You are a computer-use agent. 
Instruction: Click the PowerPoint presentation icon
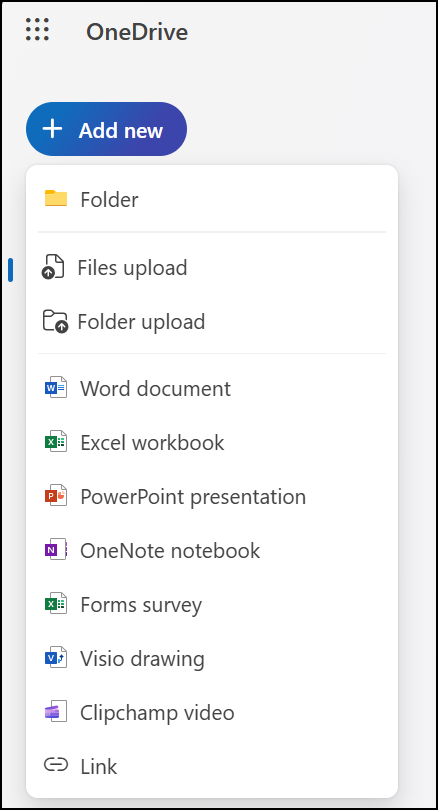point(56,495)
